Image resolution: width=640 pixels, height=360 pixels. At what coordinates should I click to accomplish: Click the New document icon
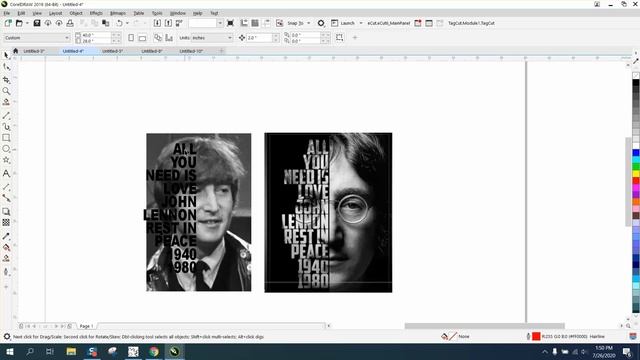(8, 23)
